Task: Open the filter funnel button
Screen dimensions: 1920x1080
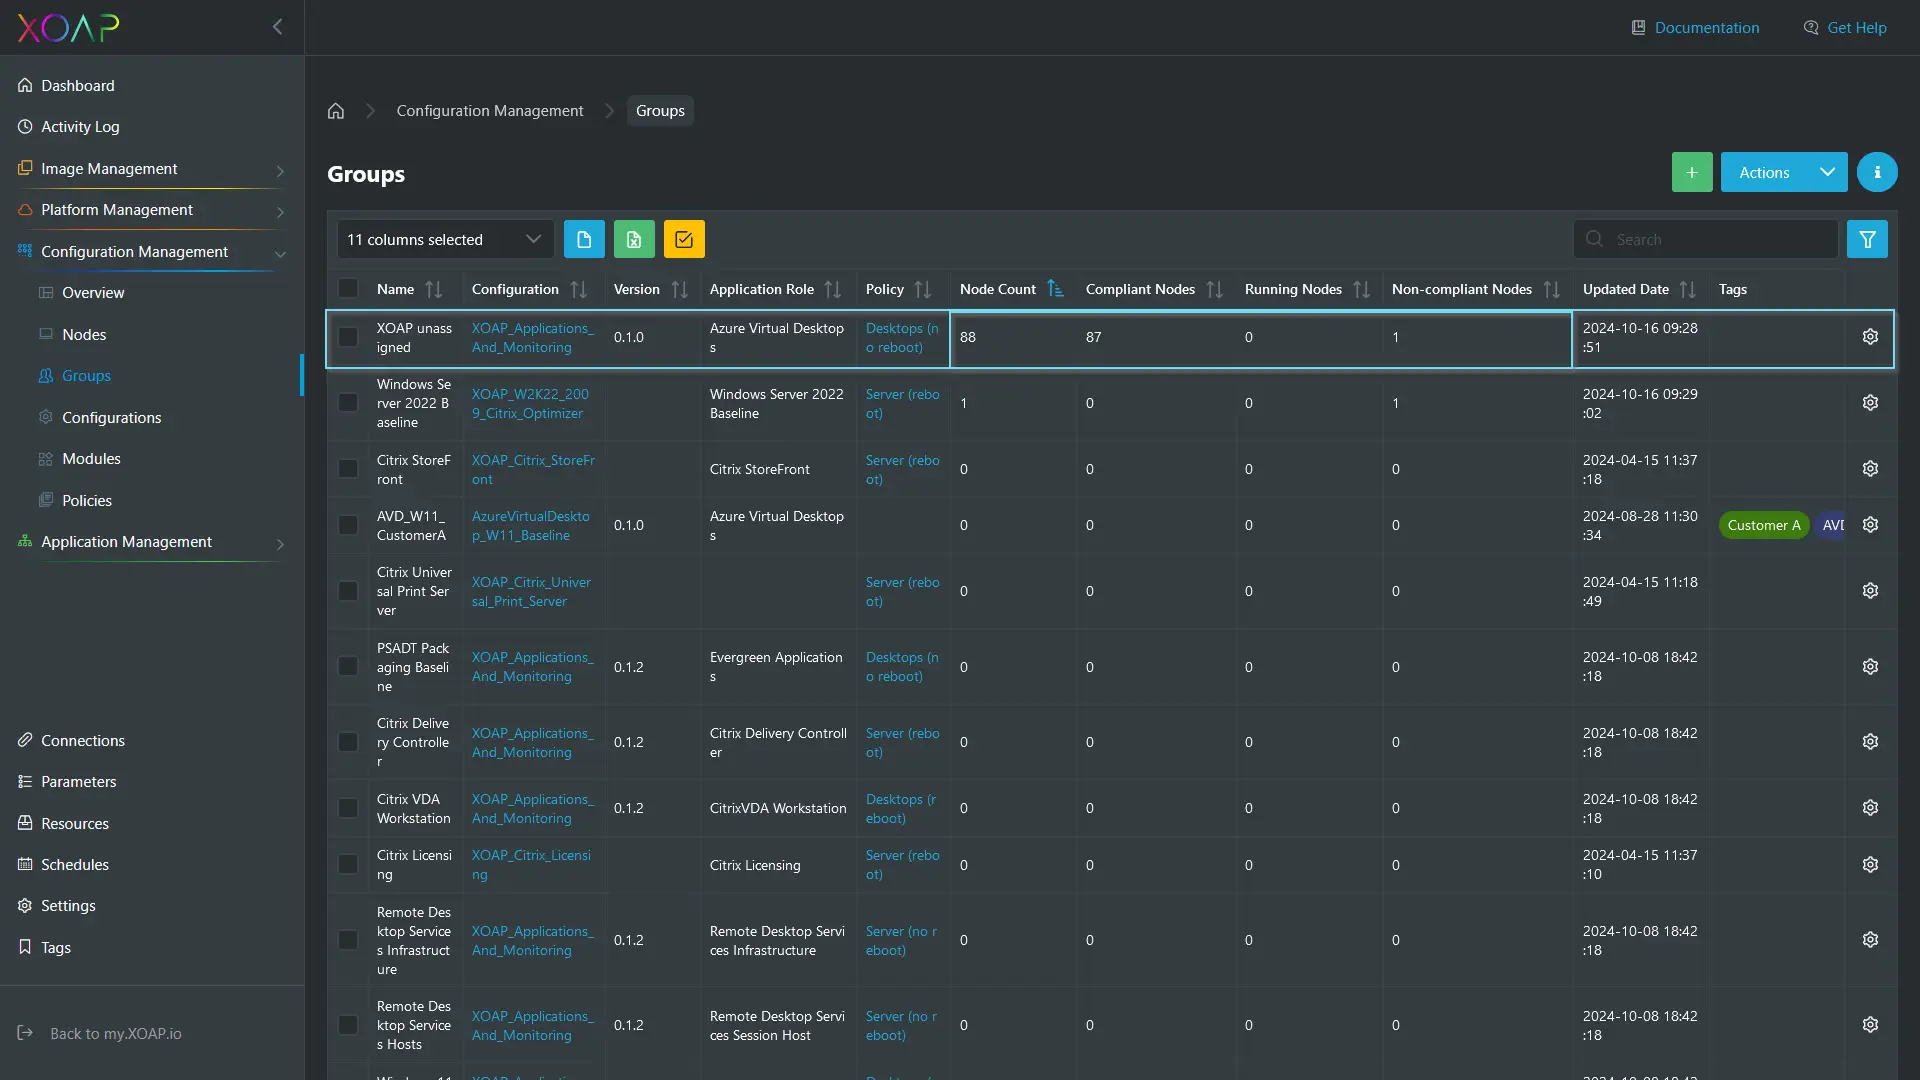Action: click(1867, 239)
